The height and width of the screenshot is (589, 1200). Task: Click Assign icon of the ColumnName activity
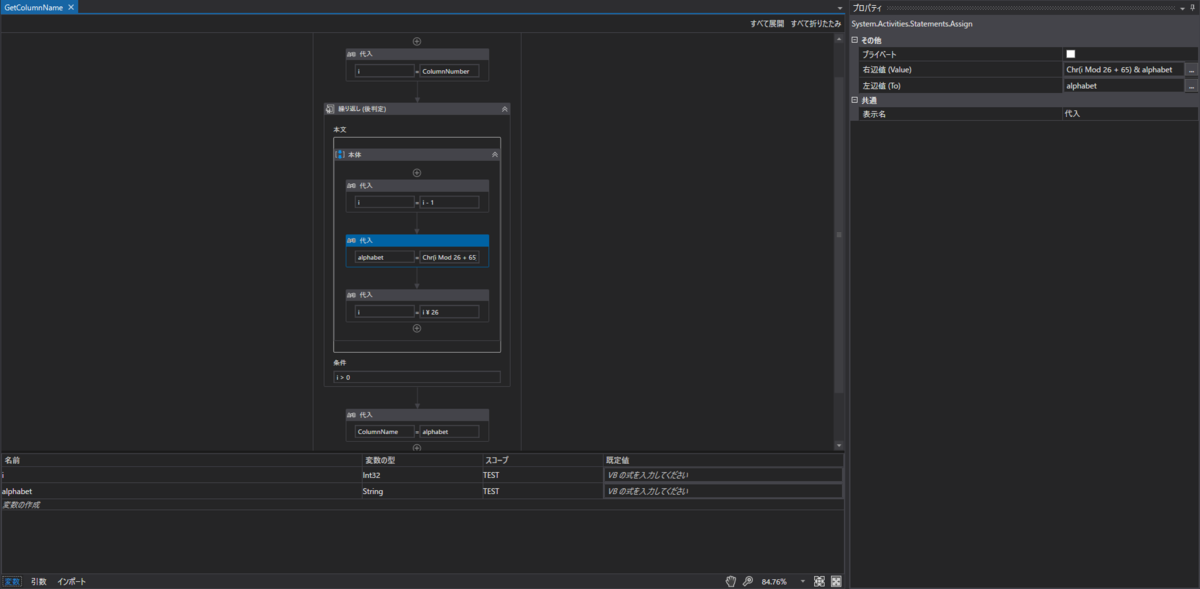point(351,414)
